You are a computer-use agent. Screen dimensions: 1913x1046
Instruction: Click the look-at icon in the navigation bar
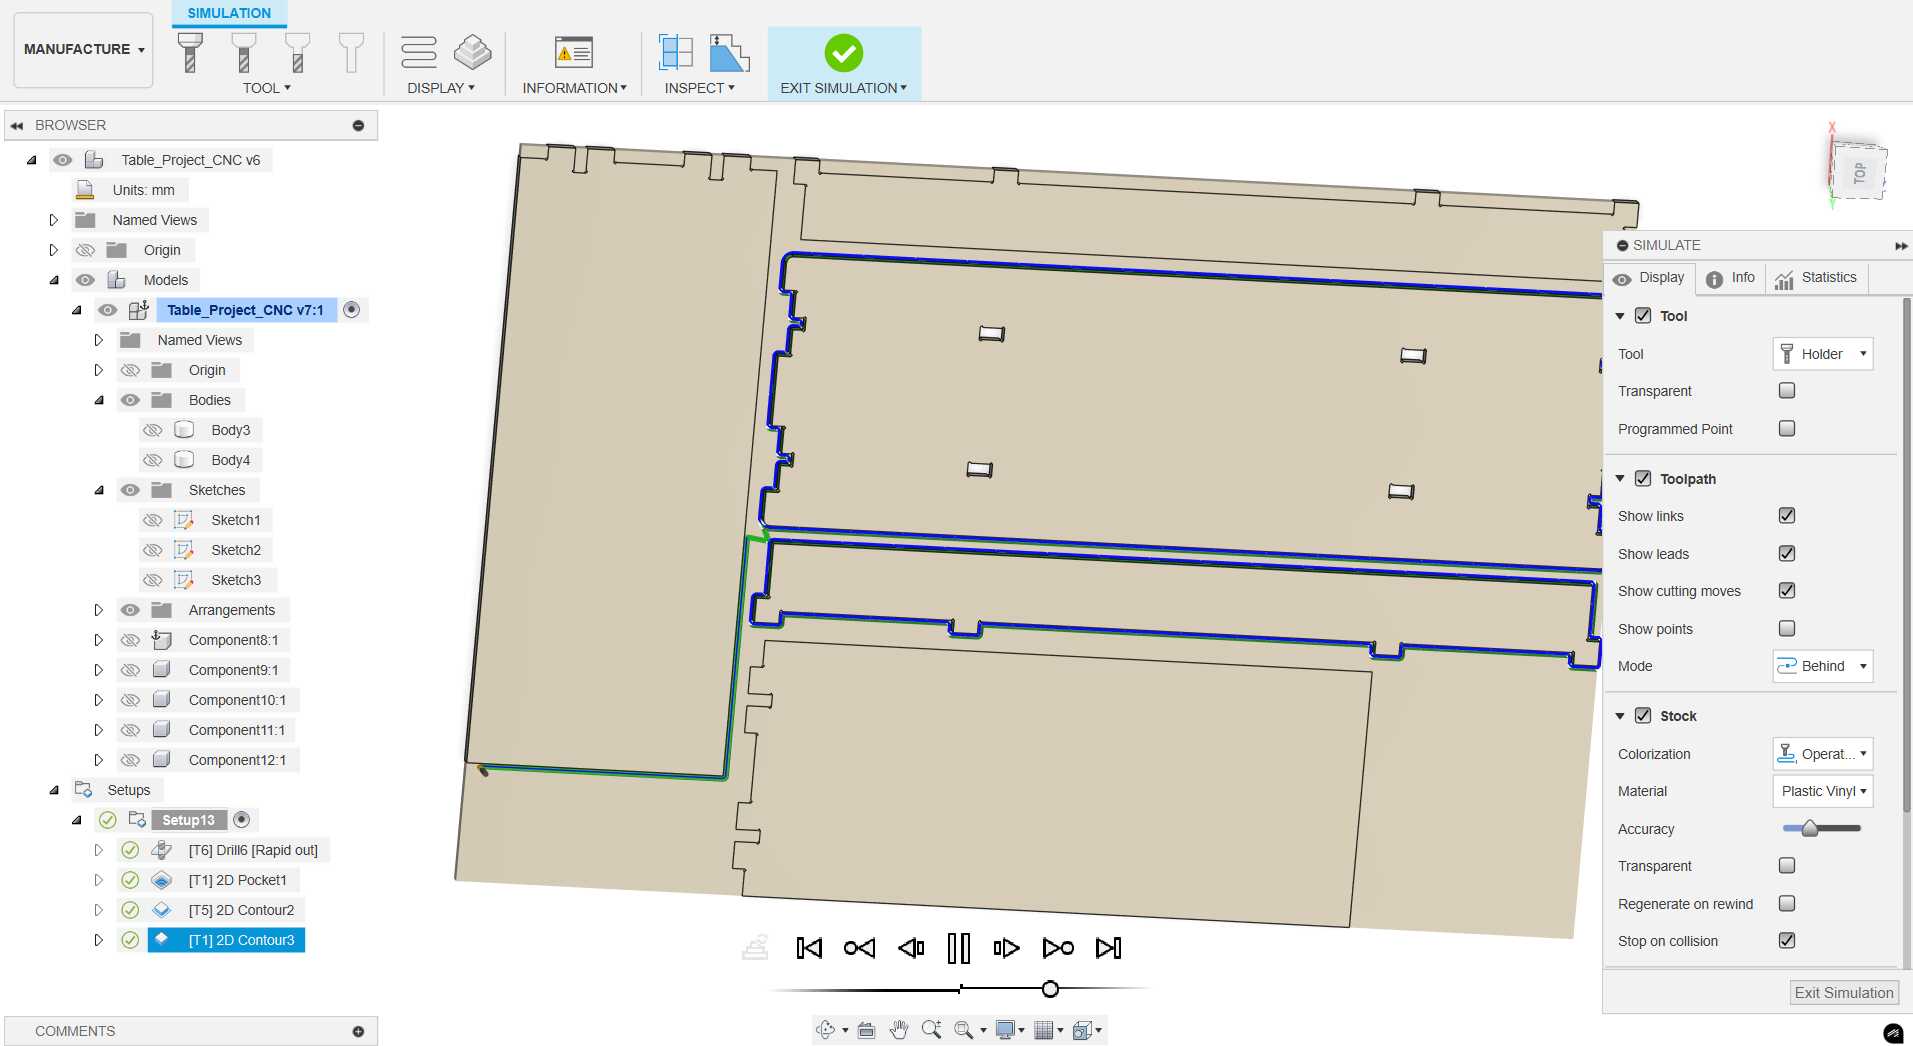tap(866, 1029)
